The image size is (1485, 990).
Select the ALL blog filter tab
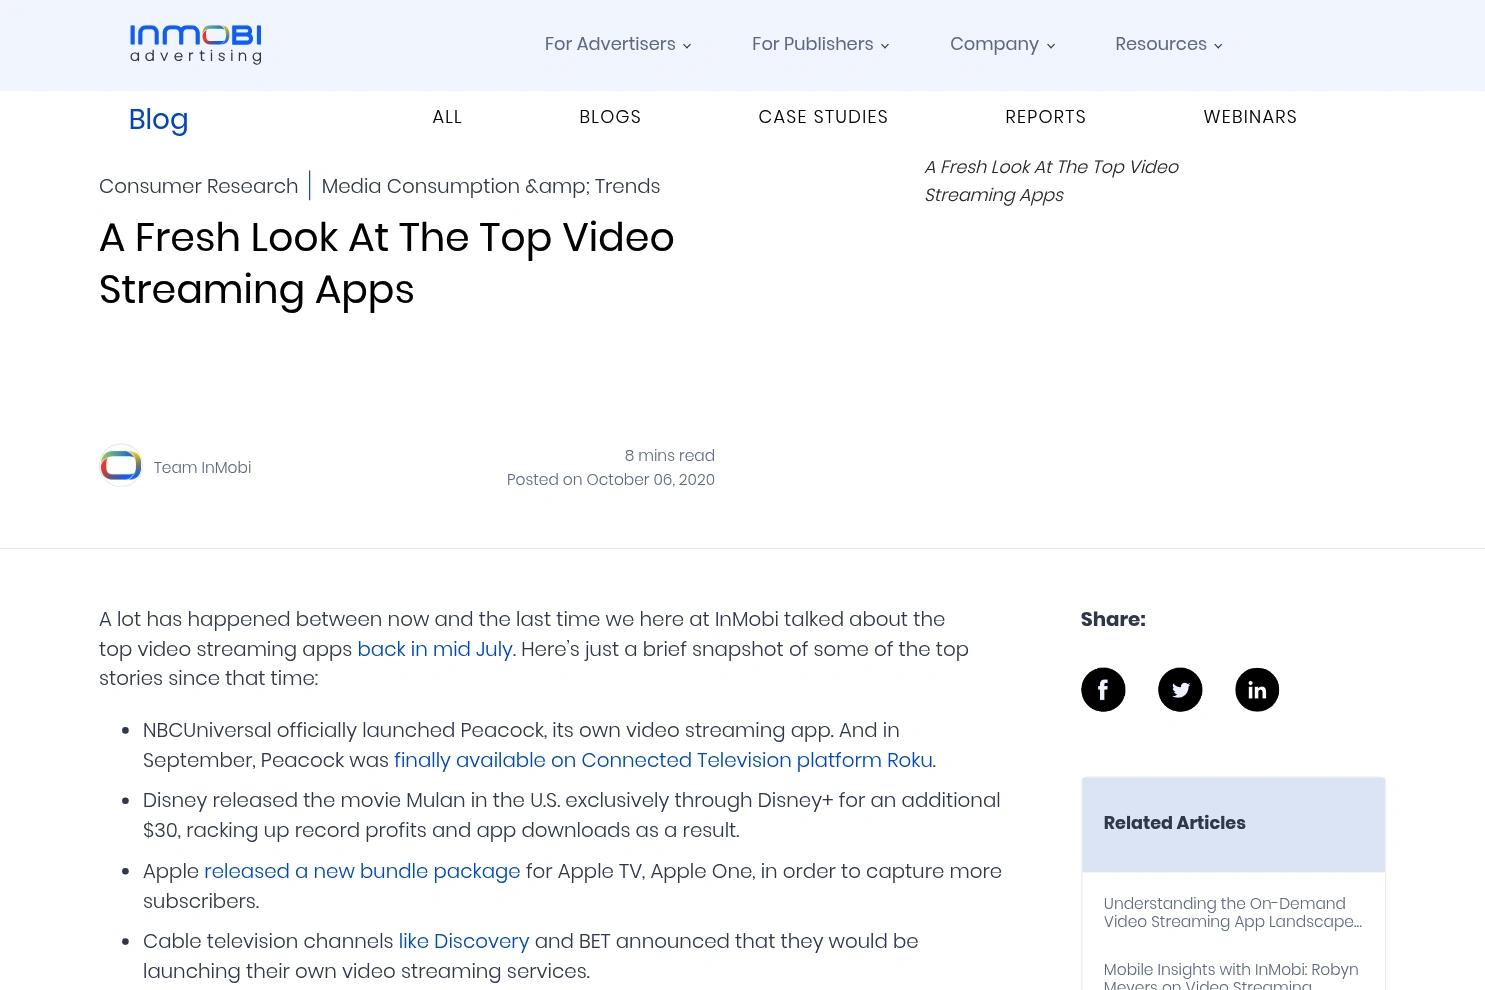[447, 117]
